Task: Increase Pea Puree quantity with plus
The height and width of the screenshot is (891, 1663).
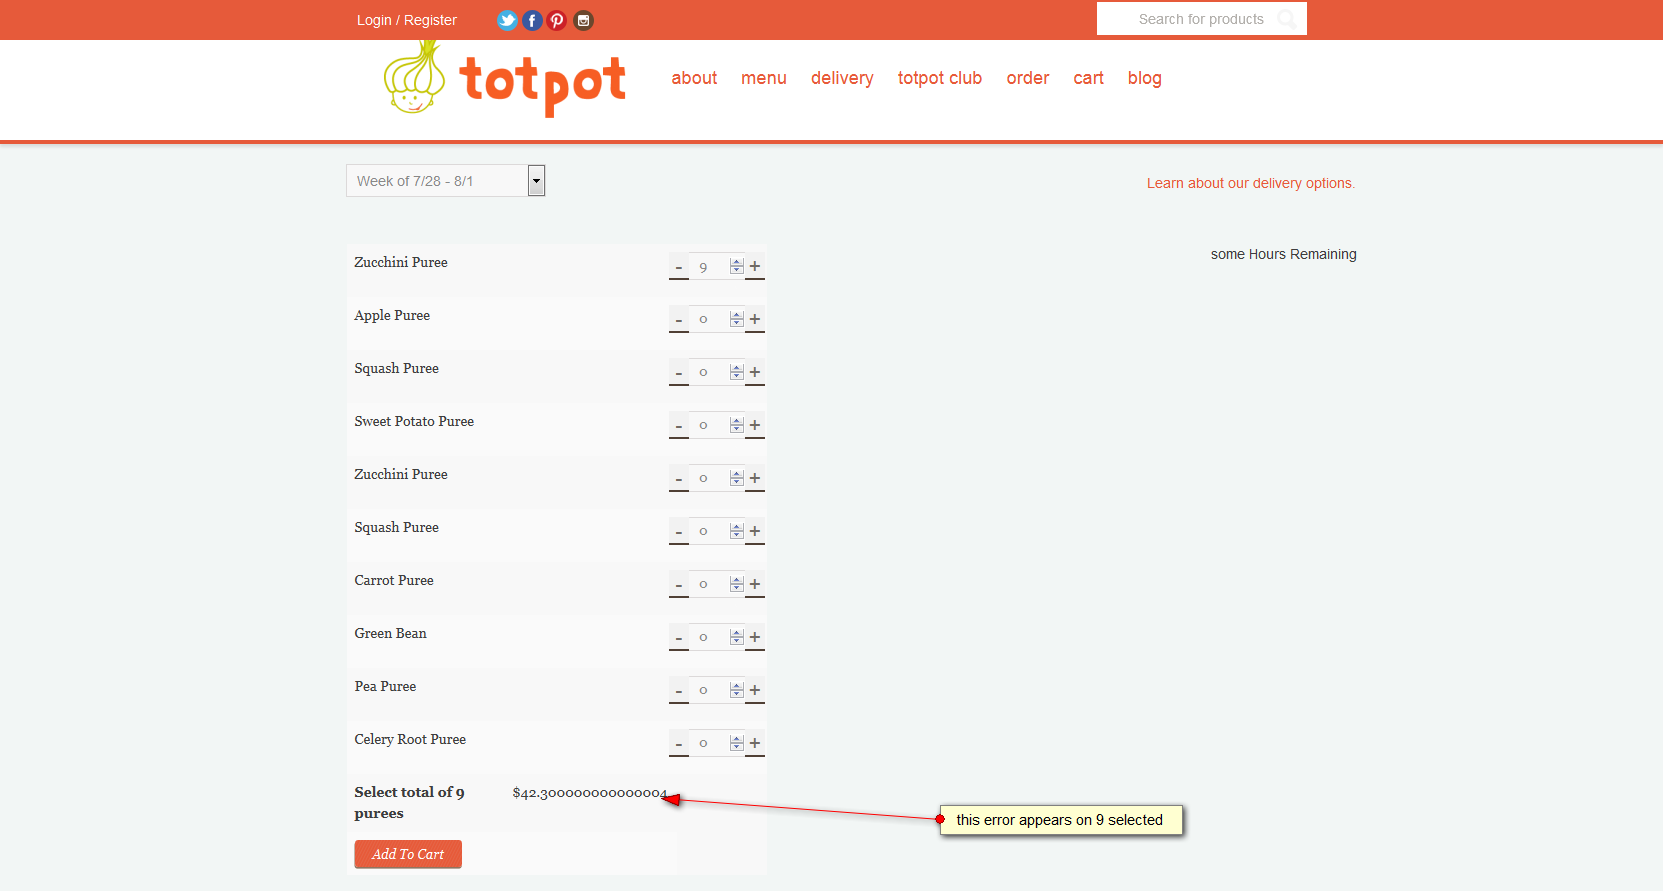Action: pos(755,691)
